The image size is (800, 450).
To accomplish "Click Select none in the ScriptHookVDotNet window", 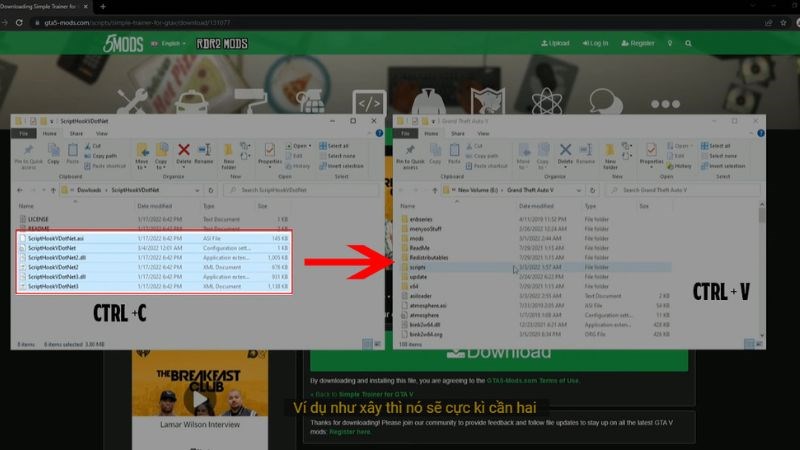I will 337,156.
